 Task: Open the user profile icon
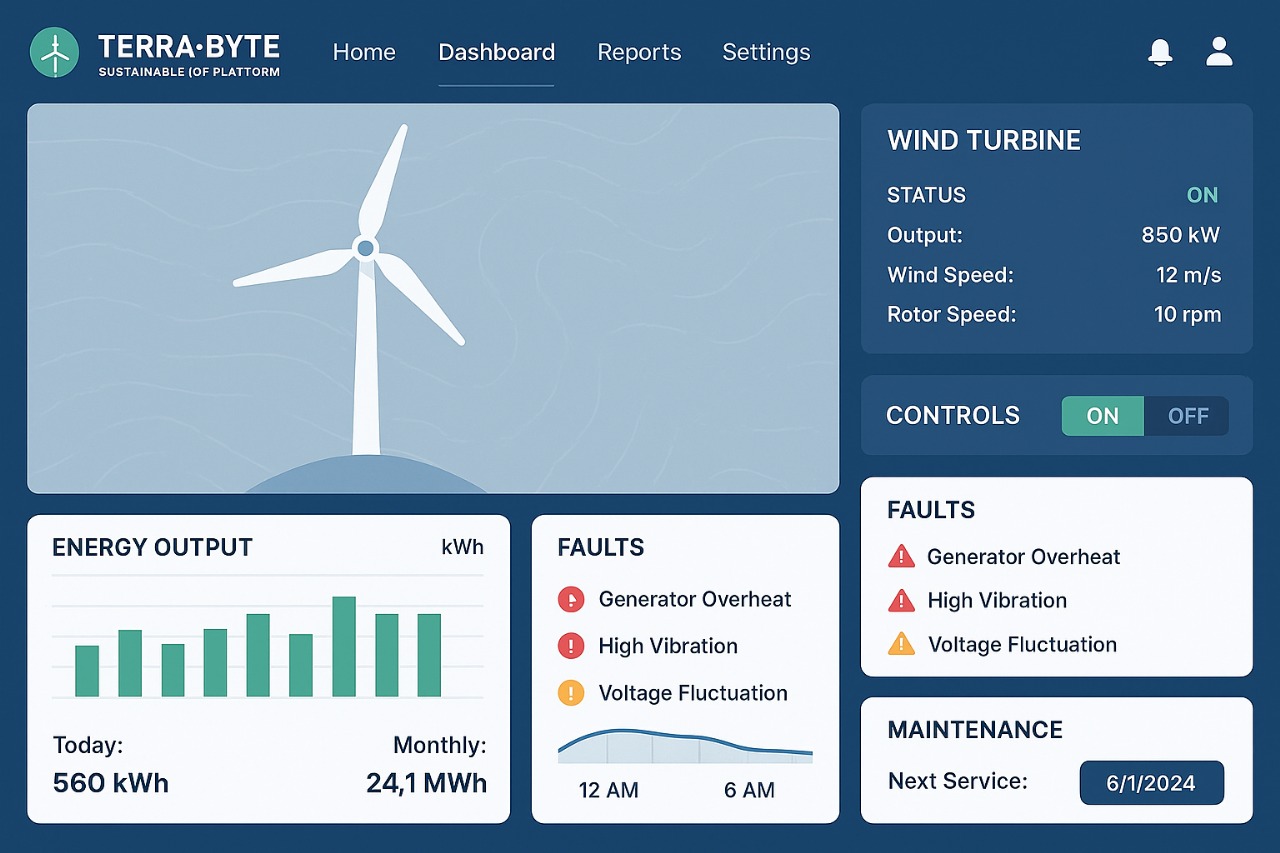(1219, 52)
